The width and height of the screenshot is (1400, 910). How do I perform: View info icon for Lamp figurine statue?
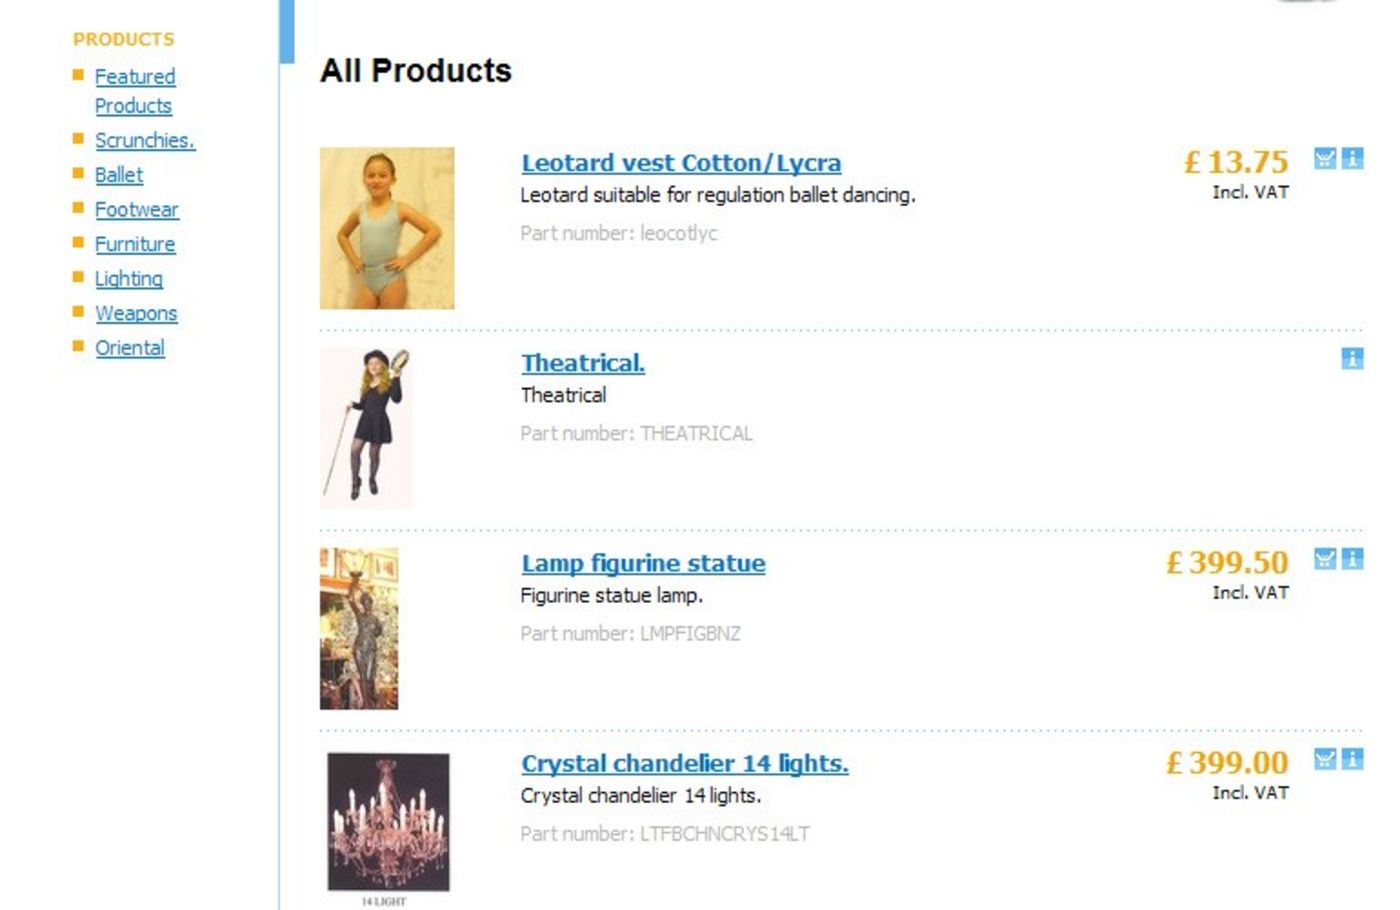click(1352, 559)
